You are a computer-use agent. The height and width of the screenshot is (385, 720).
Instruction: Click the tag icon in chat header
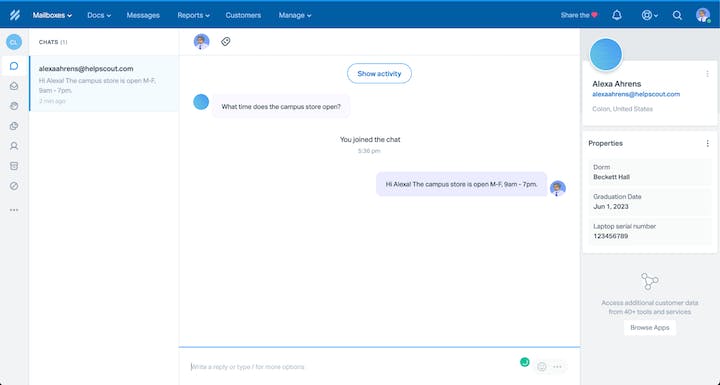pos(225,41)
